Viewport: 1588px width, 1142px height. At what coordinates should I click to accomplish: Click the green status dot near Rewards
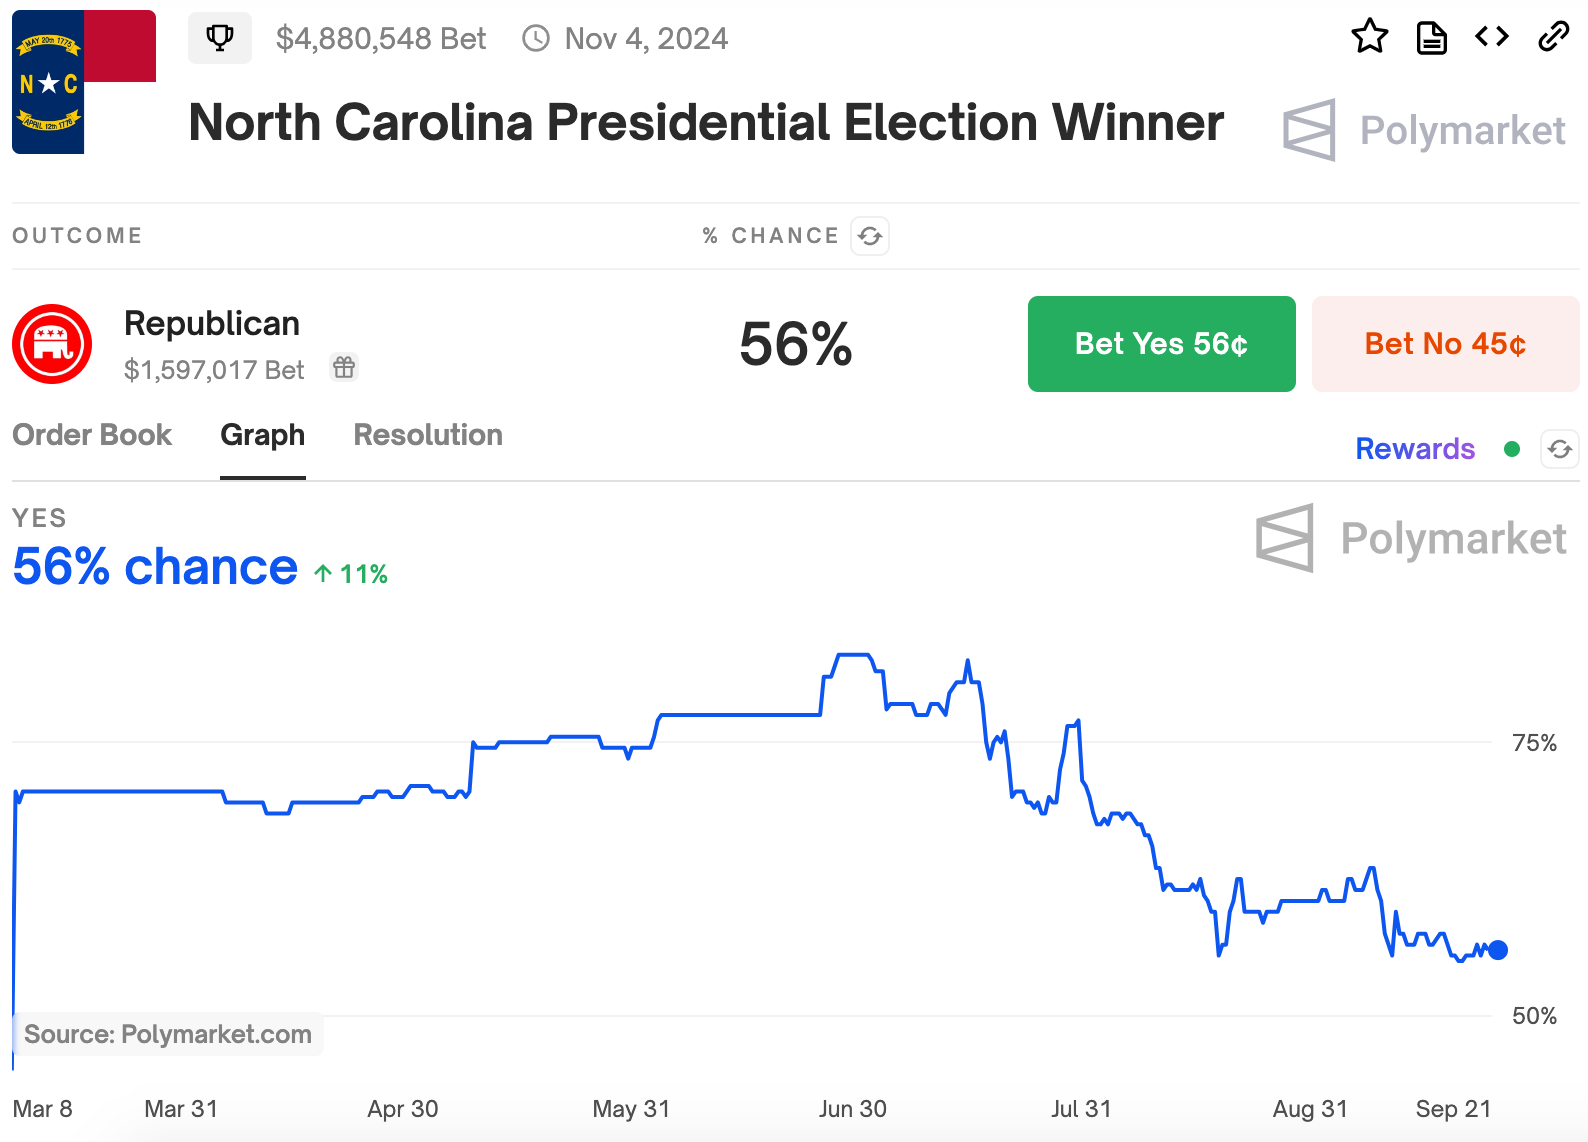pos(1512,450)
